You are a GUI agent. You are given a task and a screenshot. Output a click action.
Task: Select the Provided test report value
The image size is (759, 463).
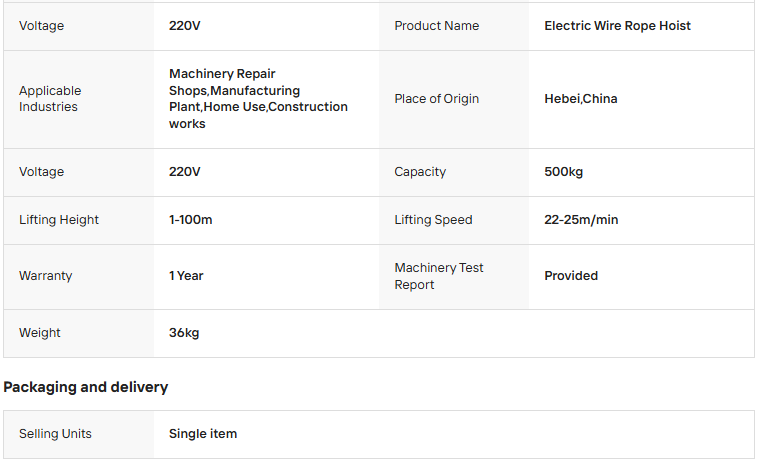[x=571, y=276]
